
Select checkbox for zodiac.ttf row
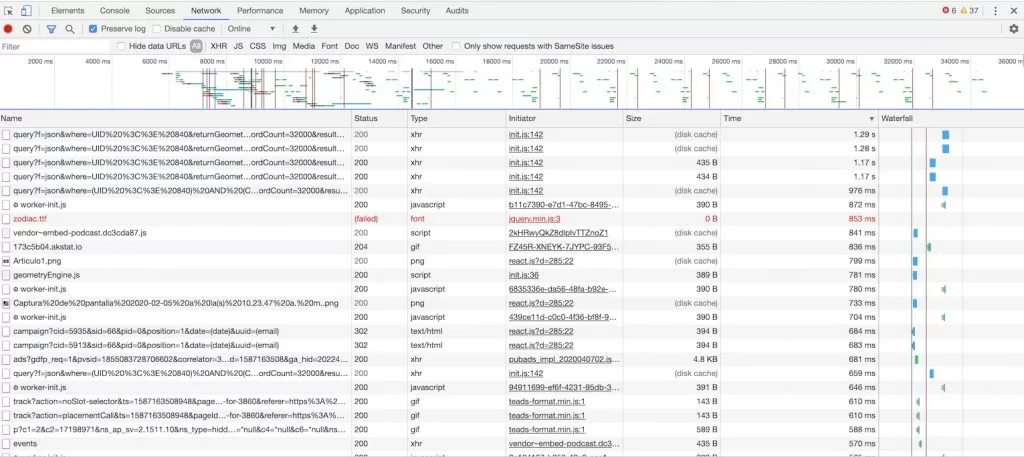click(6, 219)
